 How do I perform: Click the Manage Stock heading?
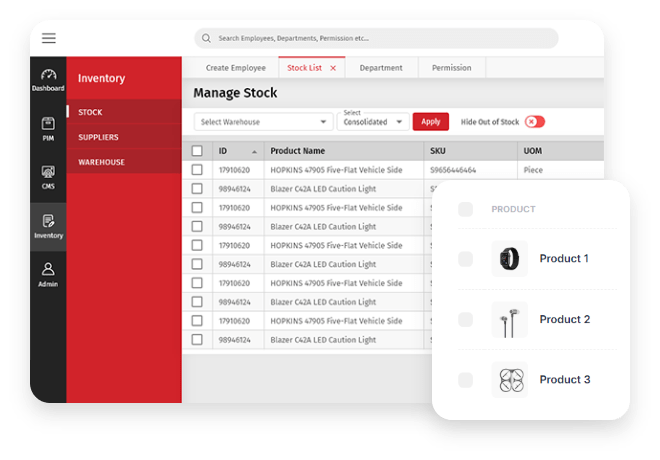tap(235, 93)
